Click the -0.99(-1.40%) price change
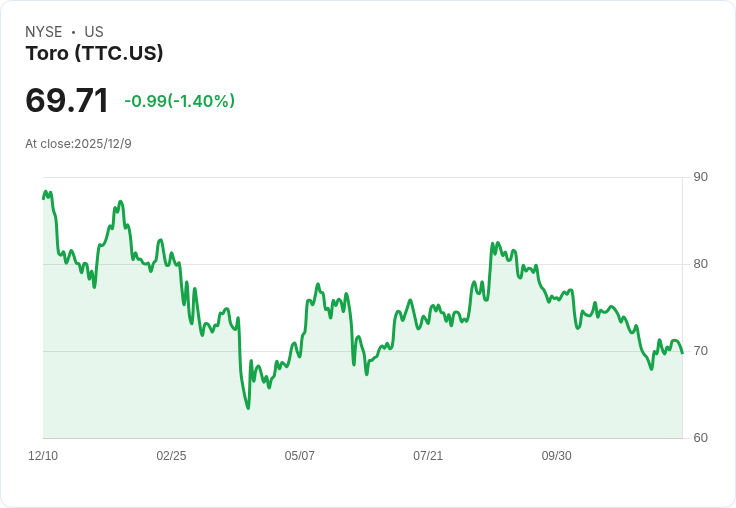Image resolution: width=736 pixels, height=508 pixels. tap(179, 101)
